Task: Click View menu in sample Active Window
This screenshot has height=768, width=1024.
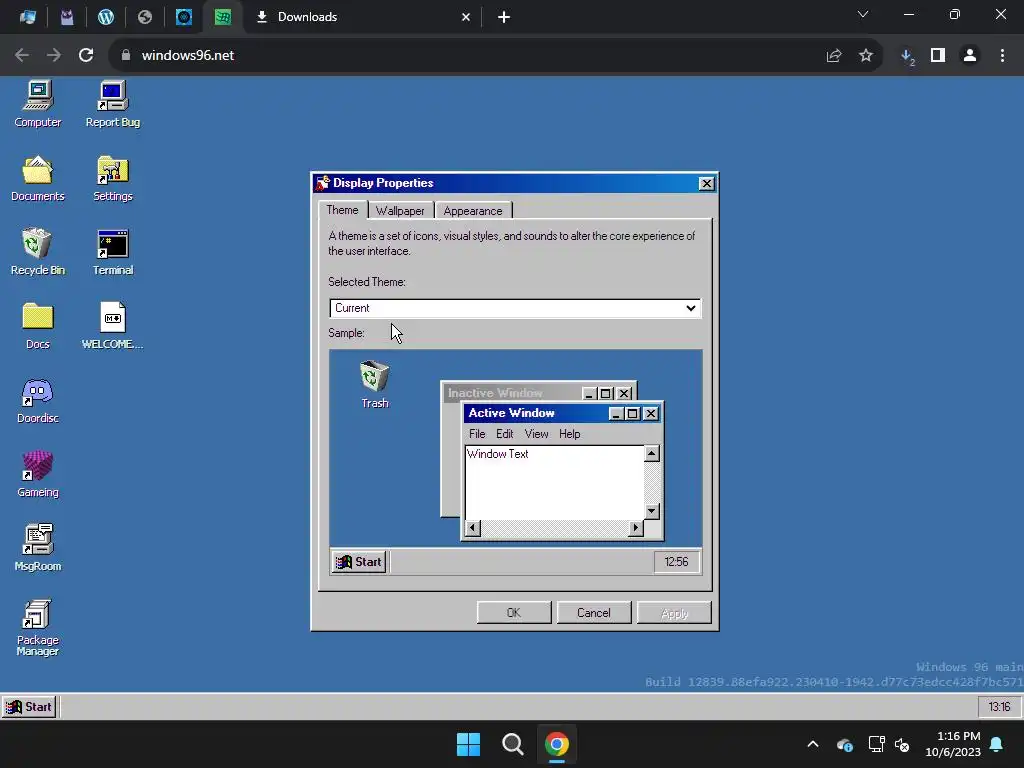Action: pos(536,434)
